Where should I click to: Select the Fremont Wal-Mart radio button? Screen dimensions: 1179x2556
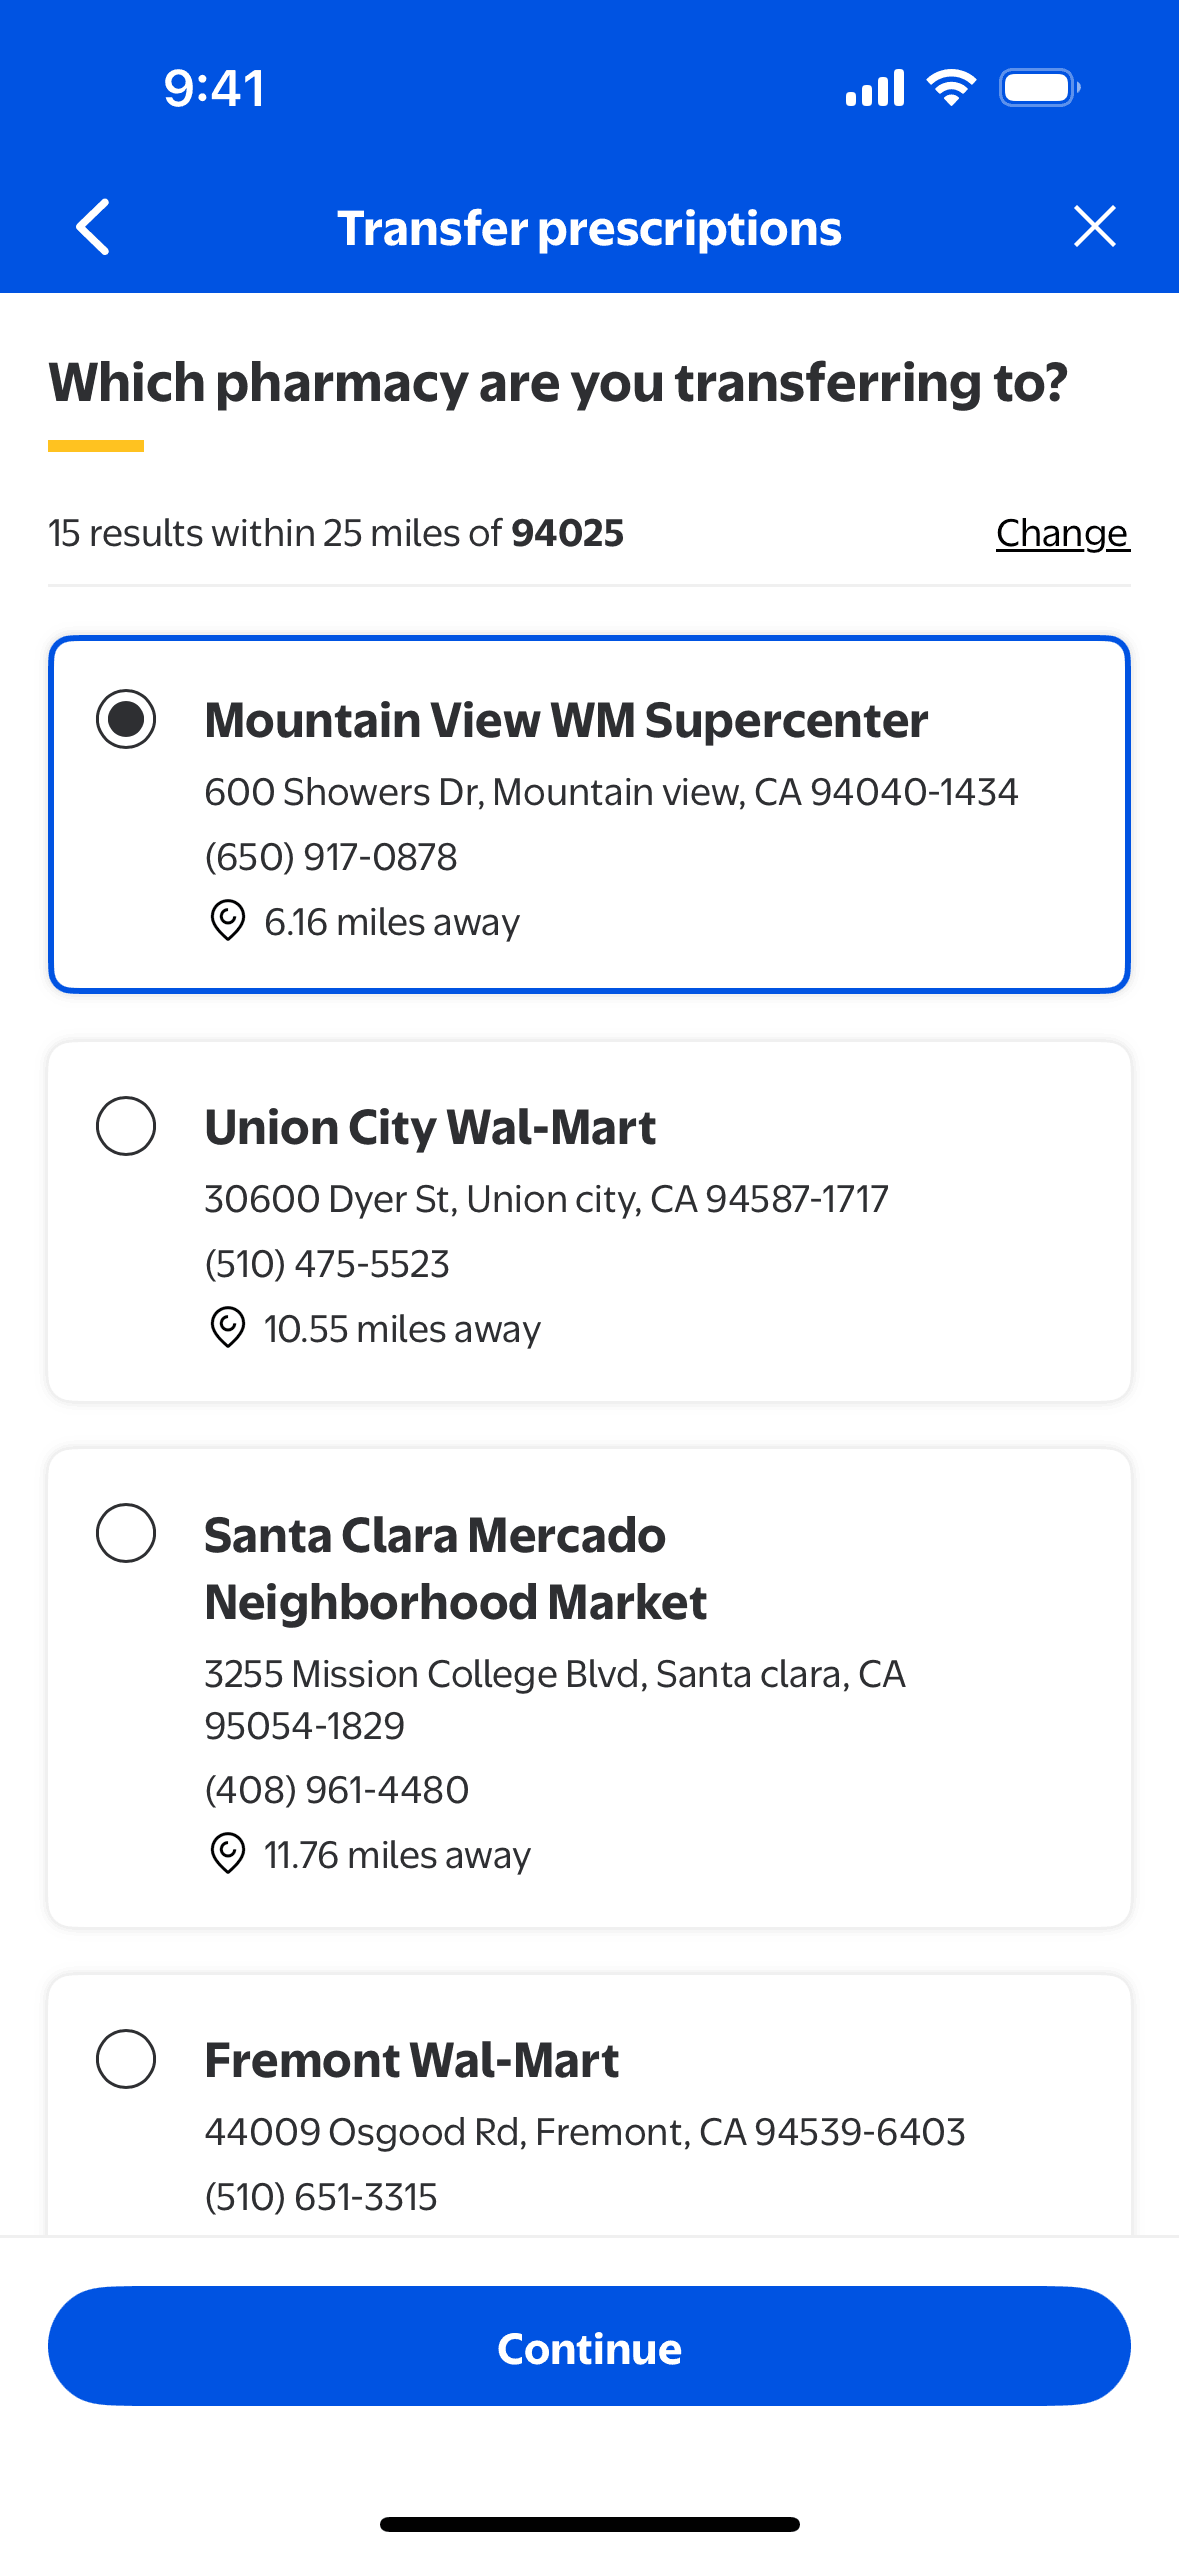pos(126,2059)
